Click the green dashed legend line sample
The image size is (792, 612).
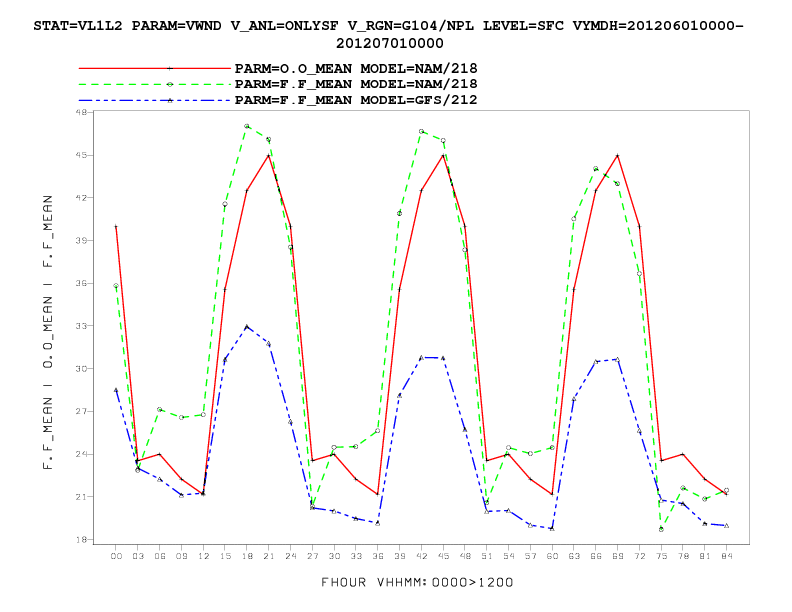tap(155, 84)
